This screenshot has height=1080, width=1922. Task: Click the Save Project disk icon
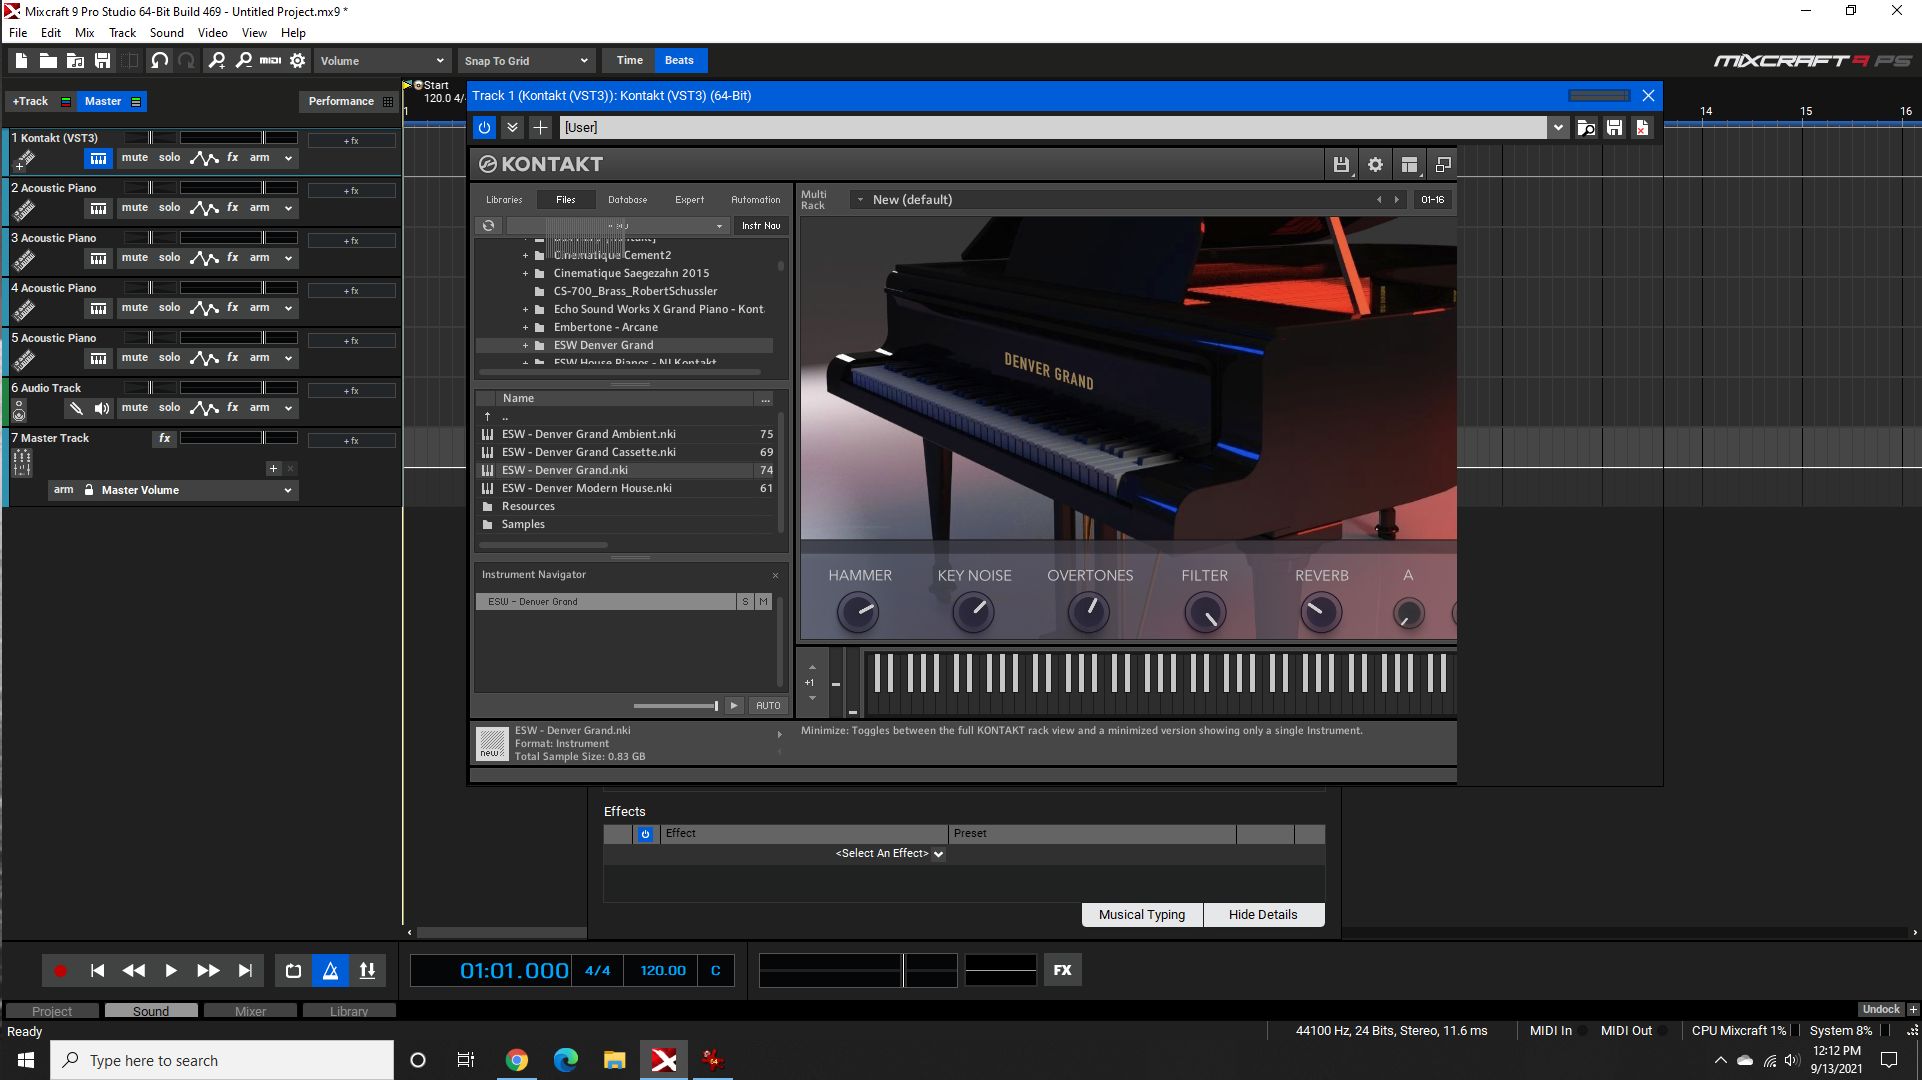(102, 61)
